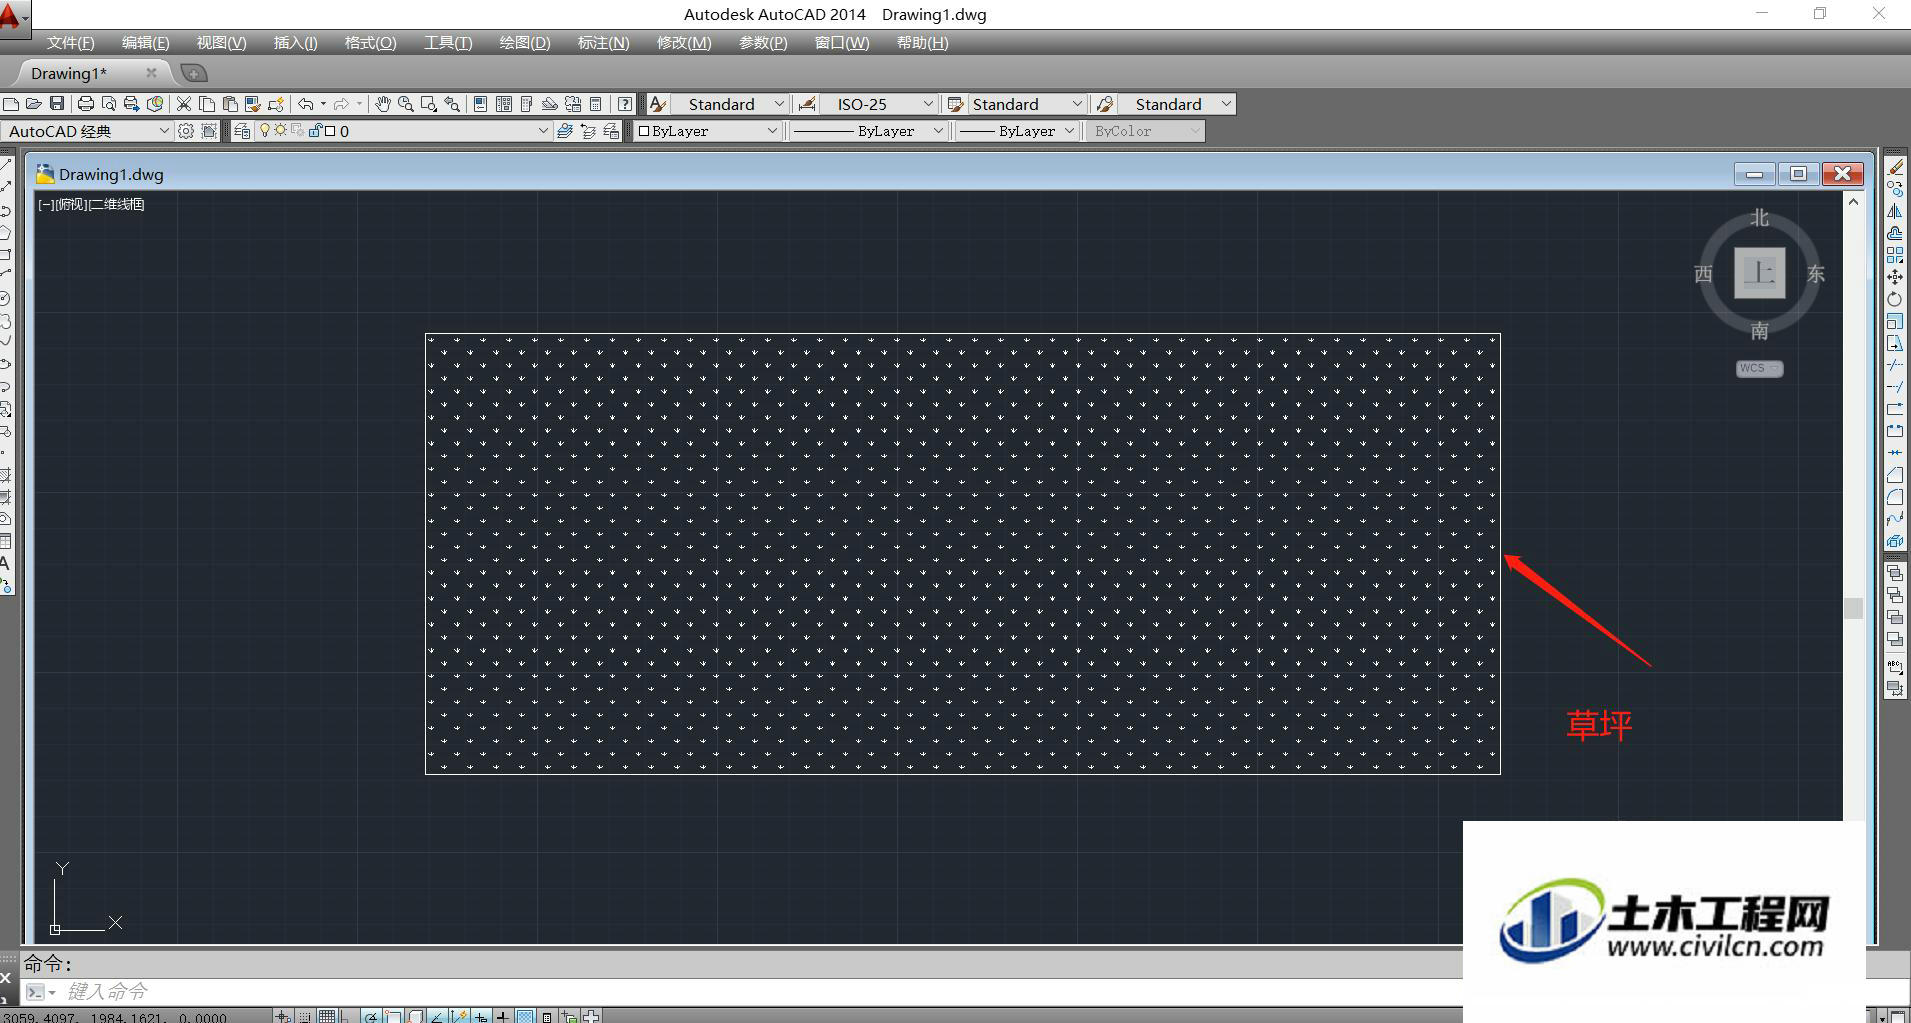
Task: Click the Plot printer icon
Action: click(85, 104)
